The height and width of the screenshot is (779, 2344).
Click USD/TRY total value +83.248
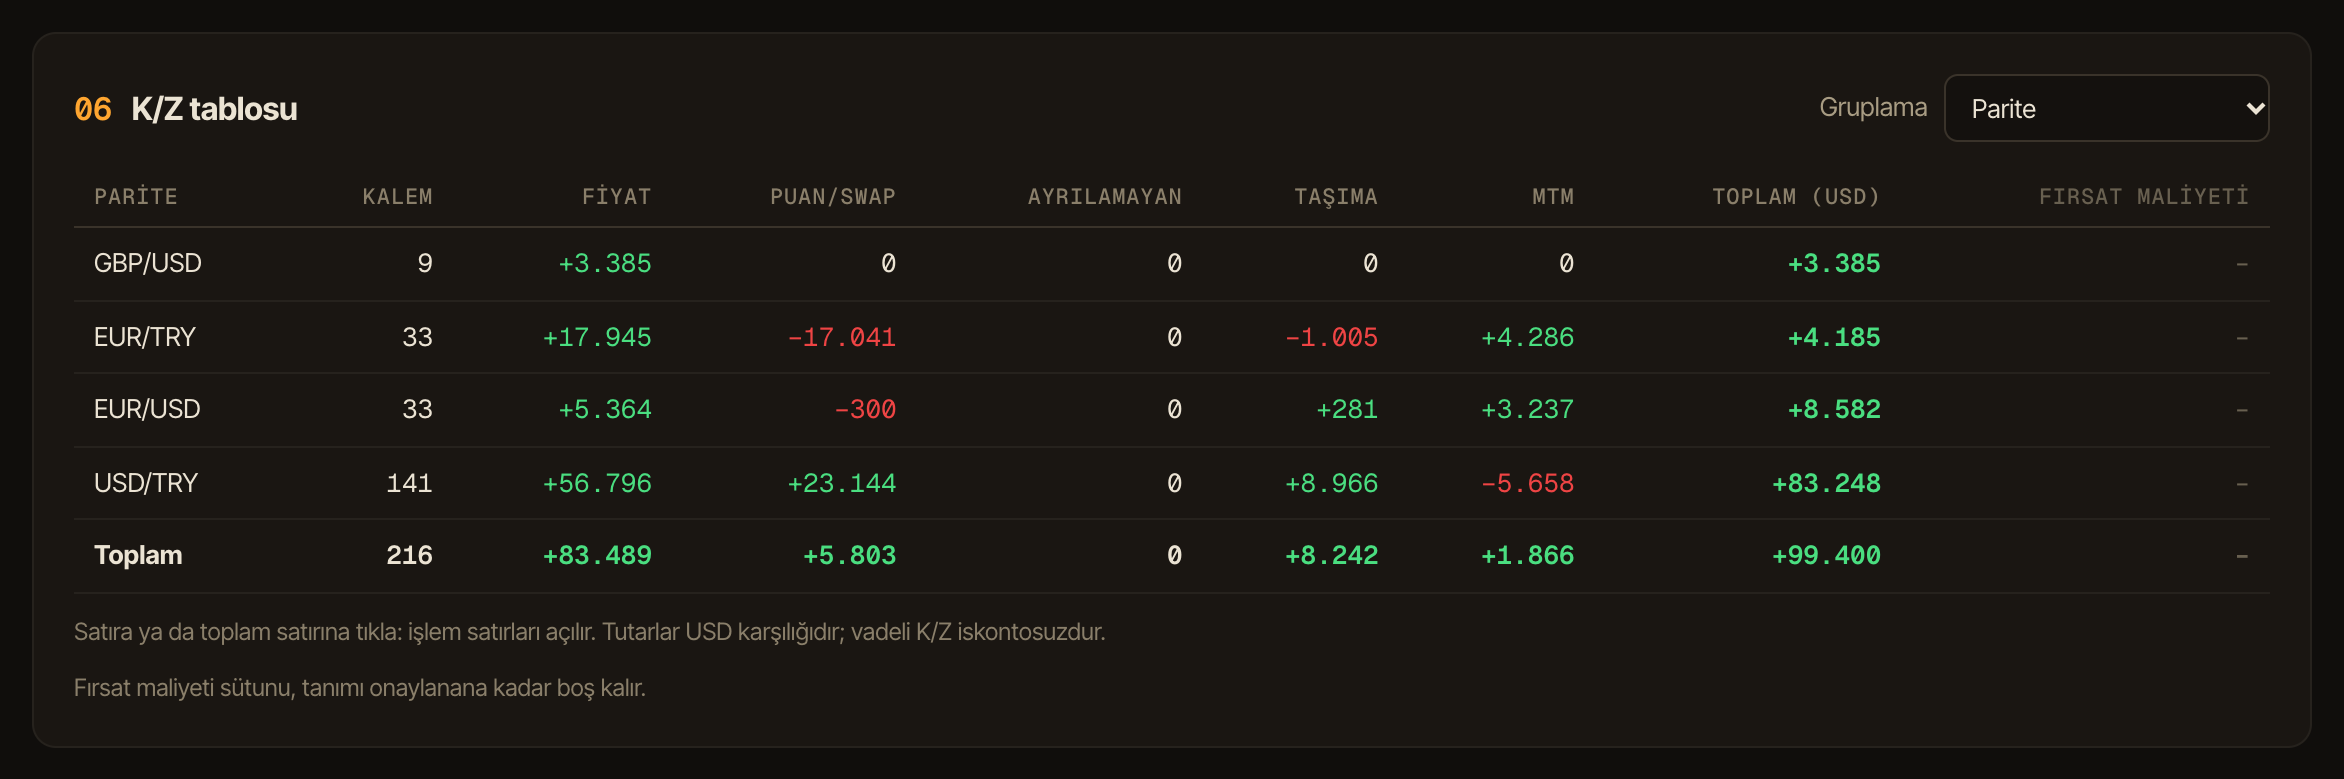(1826, 483)
